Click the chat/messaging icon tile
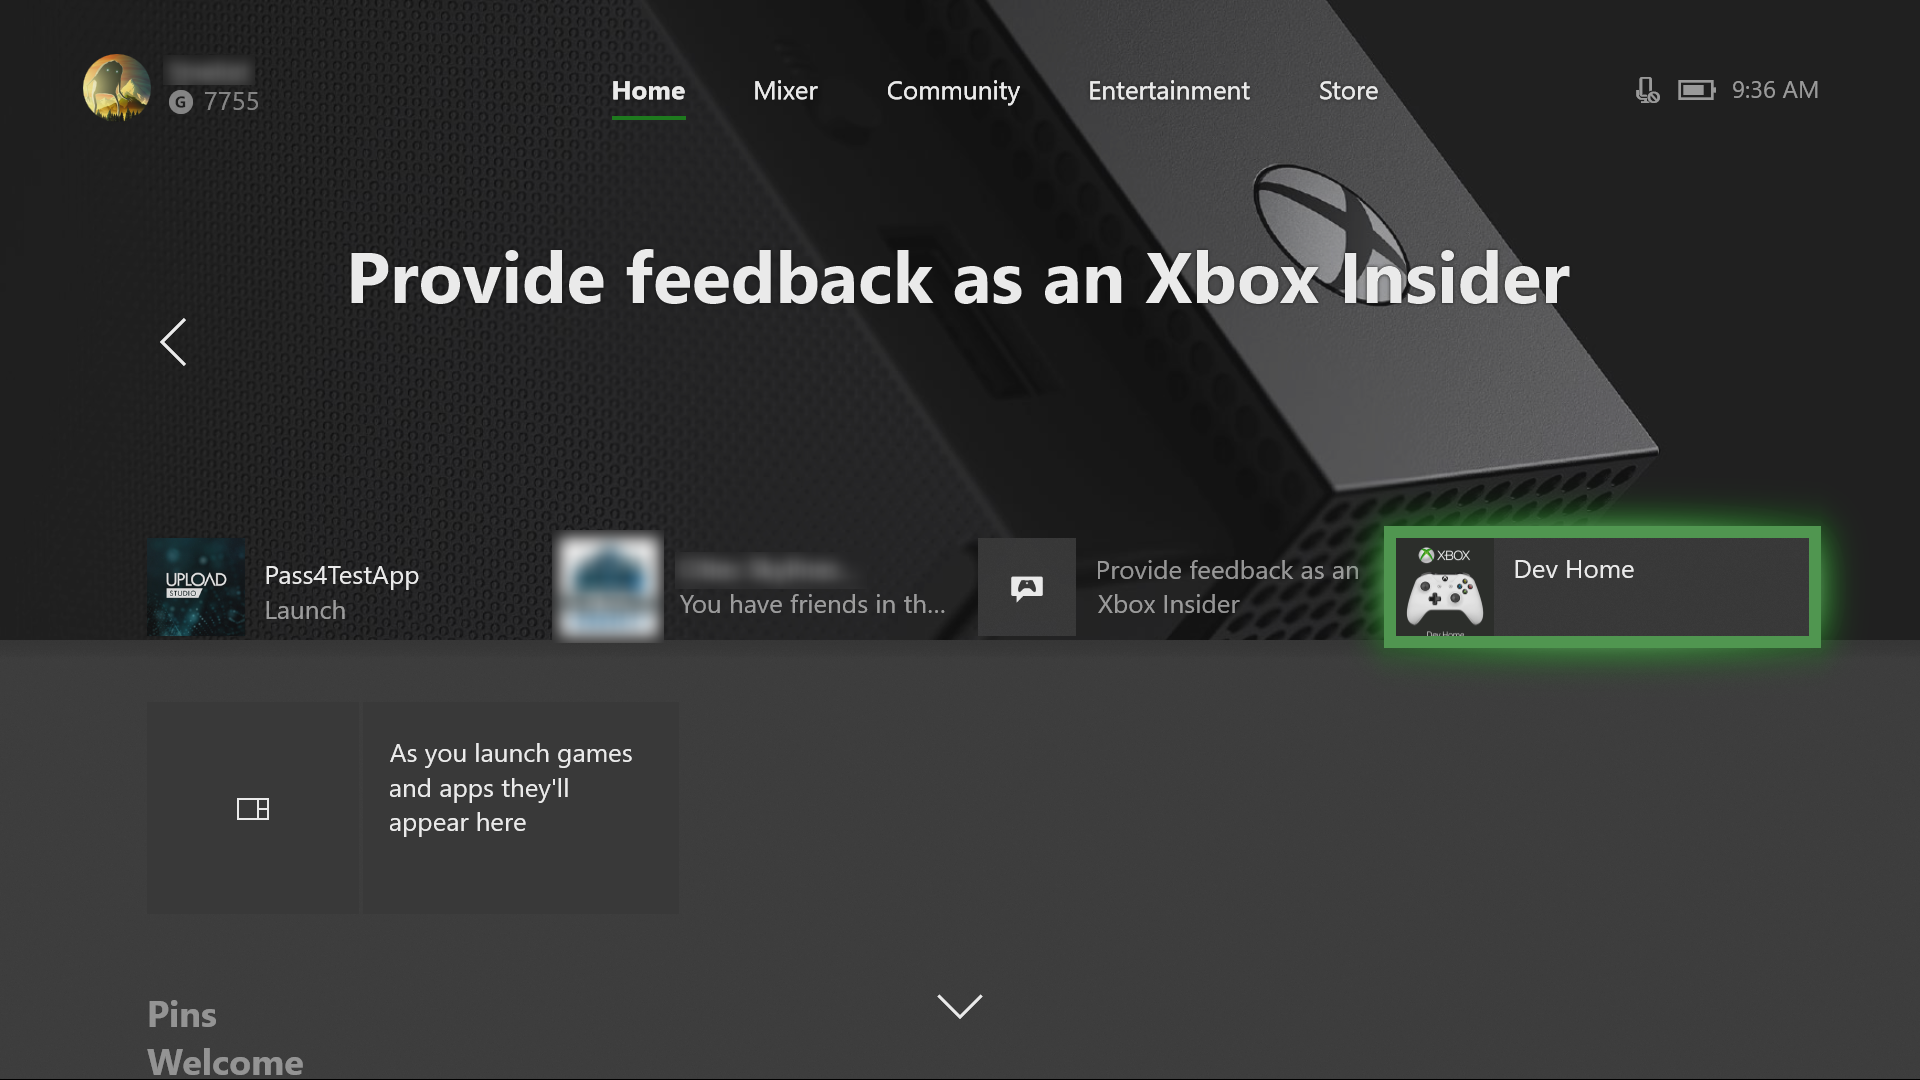Viewport: 1920px width, 1080px height. pos(1026,587)
